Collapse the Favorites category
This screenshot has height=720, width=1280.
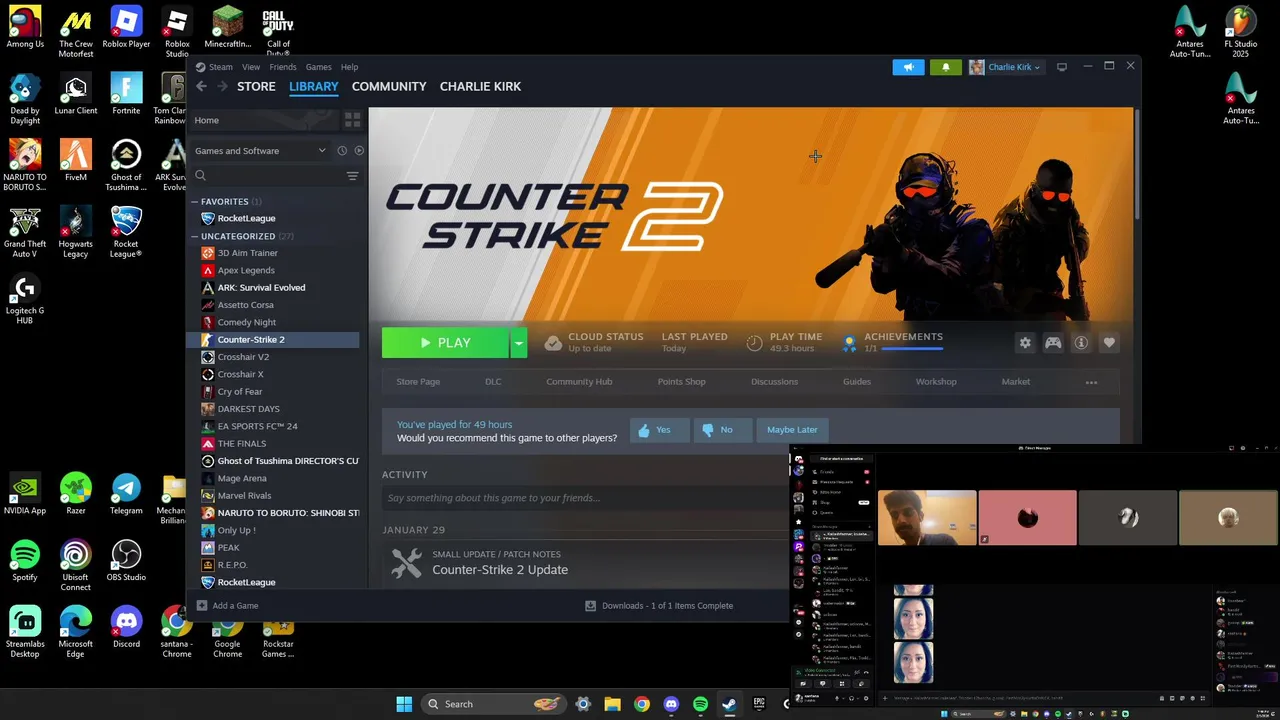195,202
